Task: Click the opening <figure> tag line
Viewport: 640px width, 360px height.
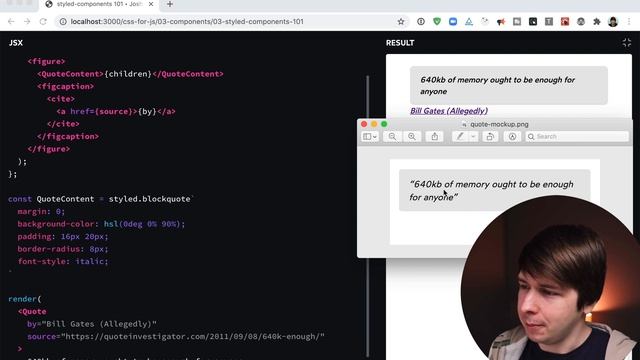Action: [47, 61]
